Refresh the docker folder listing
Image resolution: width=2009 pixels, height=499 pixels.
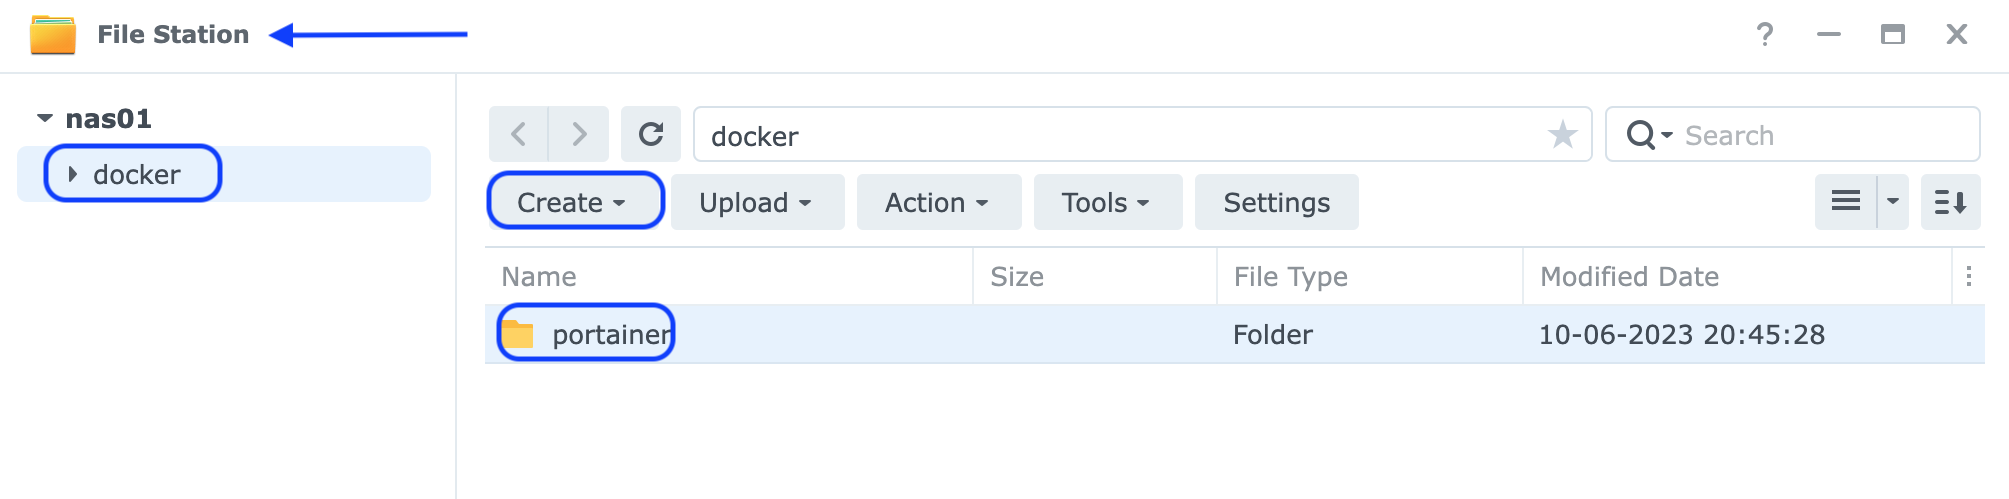click(651, 134)
